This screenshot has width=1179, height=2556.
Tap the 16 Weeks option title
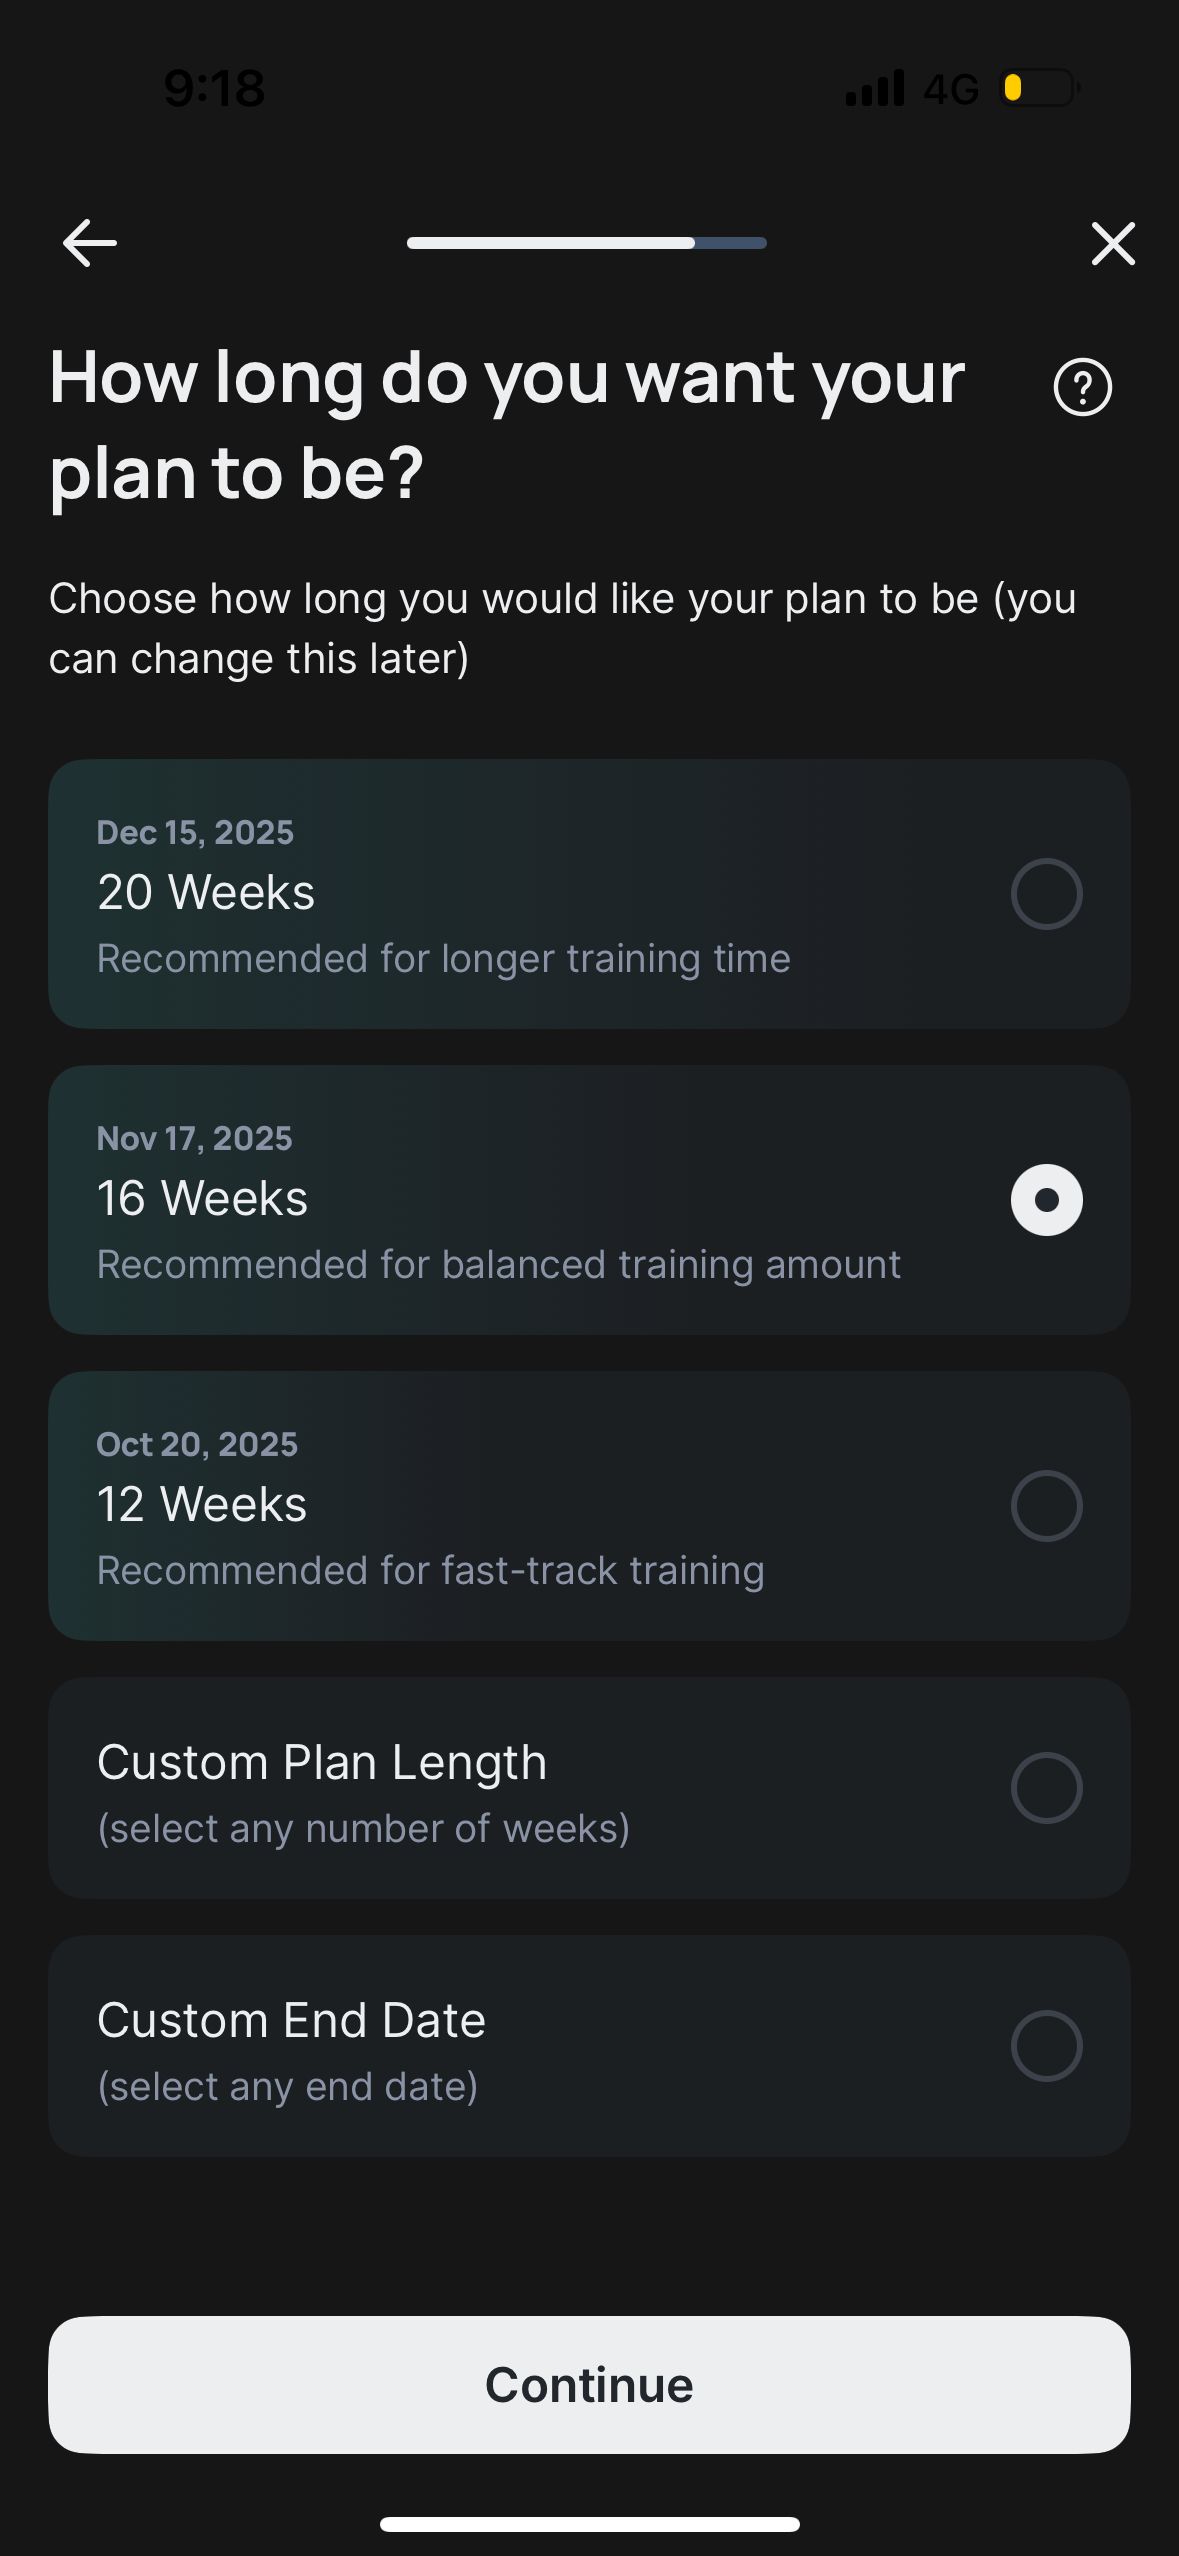(202, 1198)
